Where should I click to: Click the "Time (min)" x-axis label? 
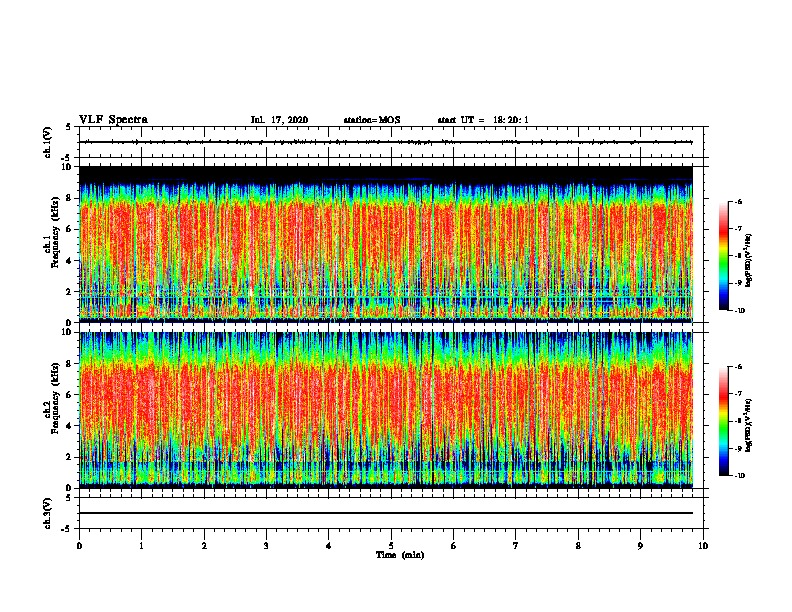400,555
